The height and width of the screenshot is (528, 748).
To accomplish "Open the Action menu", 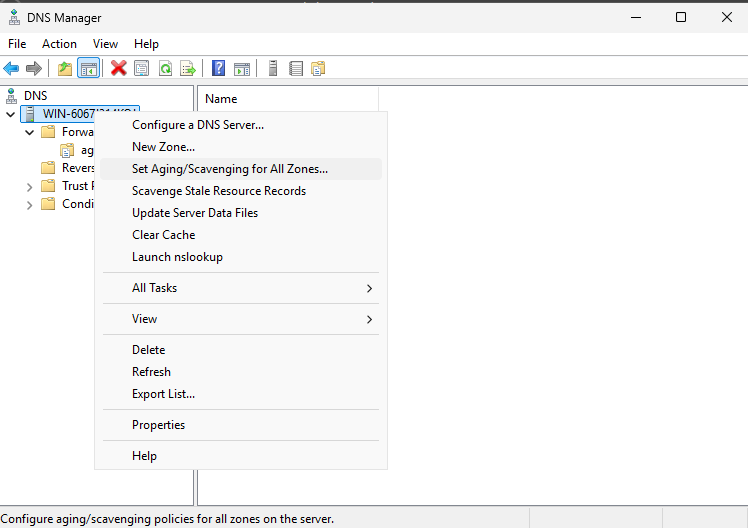I will [x=59, y=44].
